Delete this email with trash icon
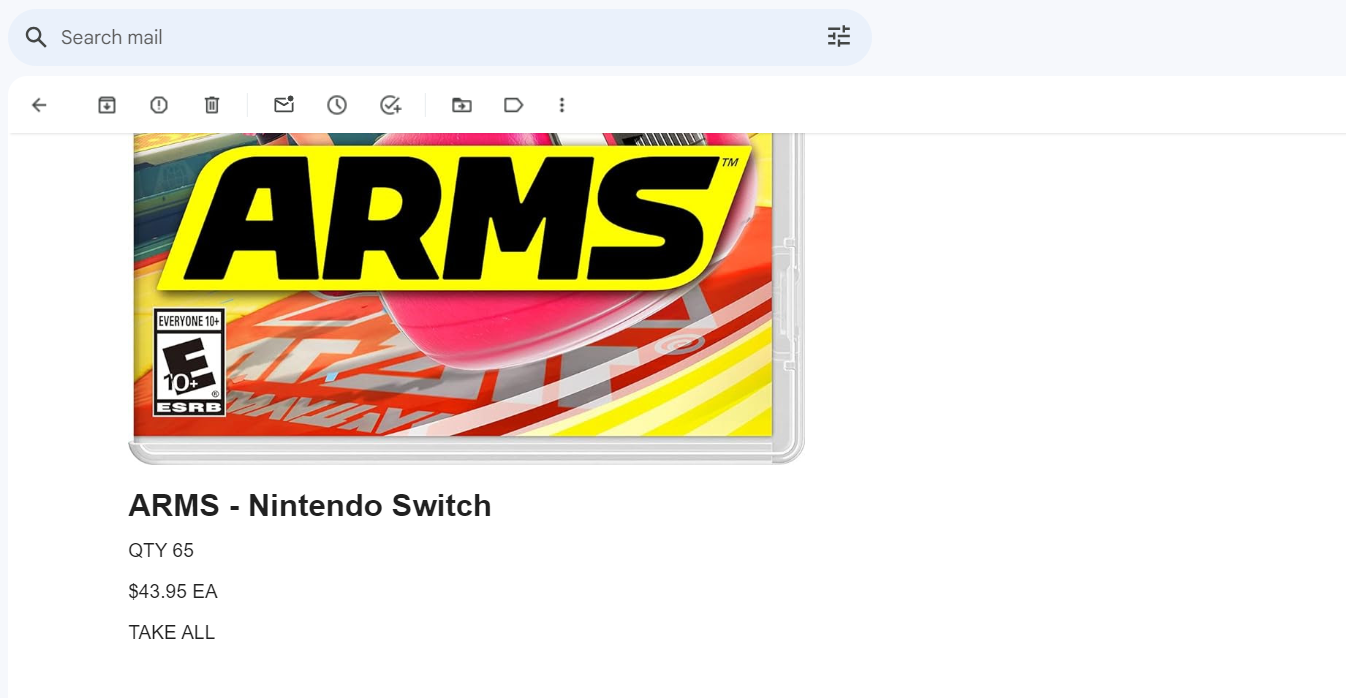This screenshot has width=1346, height=698. [212, 105]
